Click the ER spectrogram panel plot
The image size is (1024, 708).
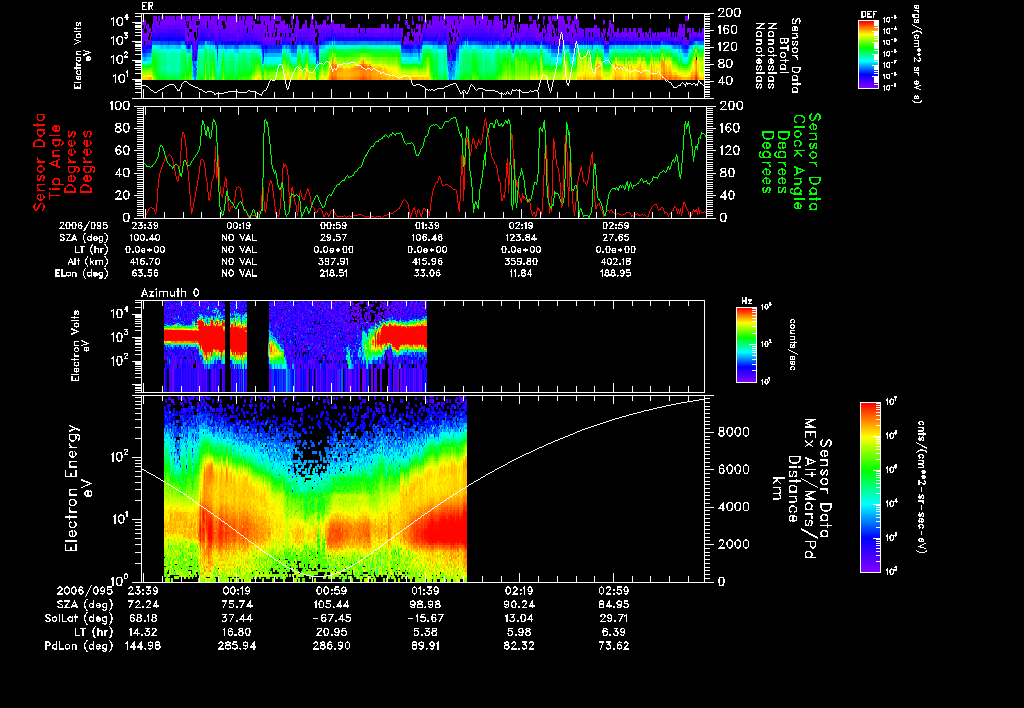424,56
